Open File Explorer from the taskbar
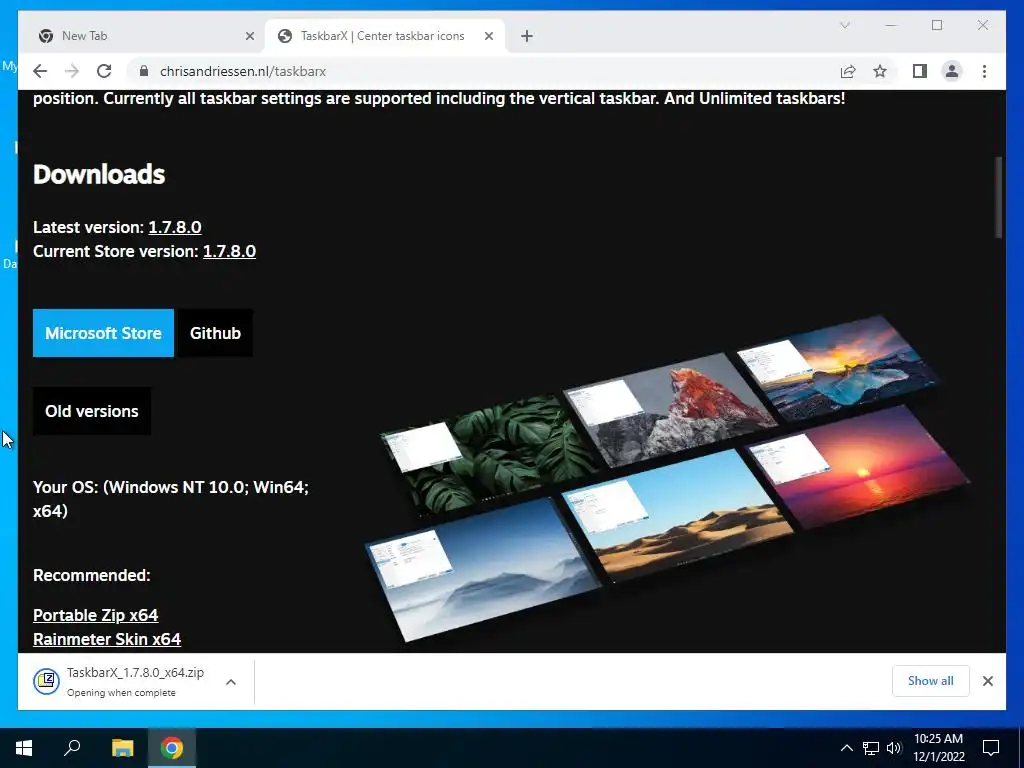This screenshot has width=1024, height=768. [122, 748]
